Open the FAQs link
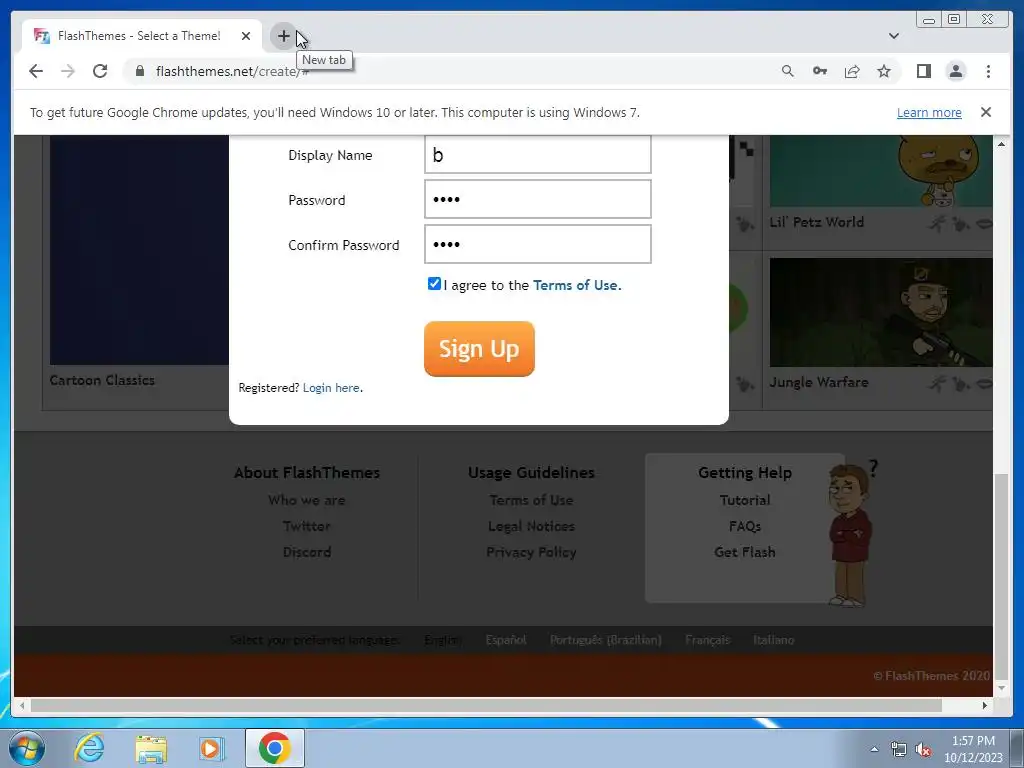 pos(744,526)
